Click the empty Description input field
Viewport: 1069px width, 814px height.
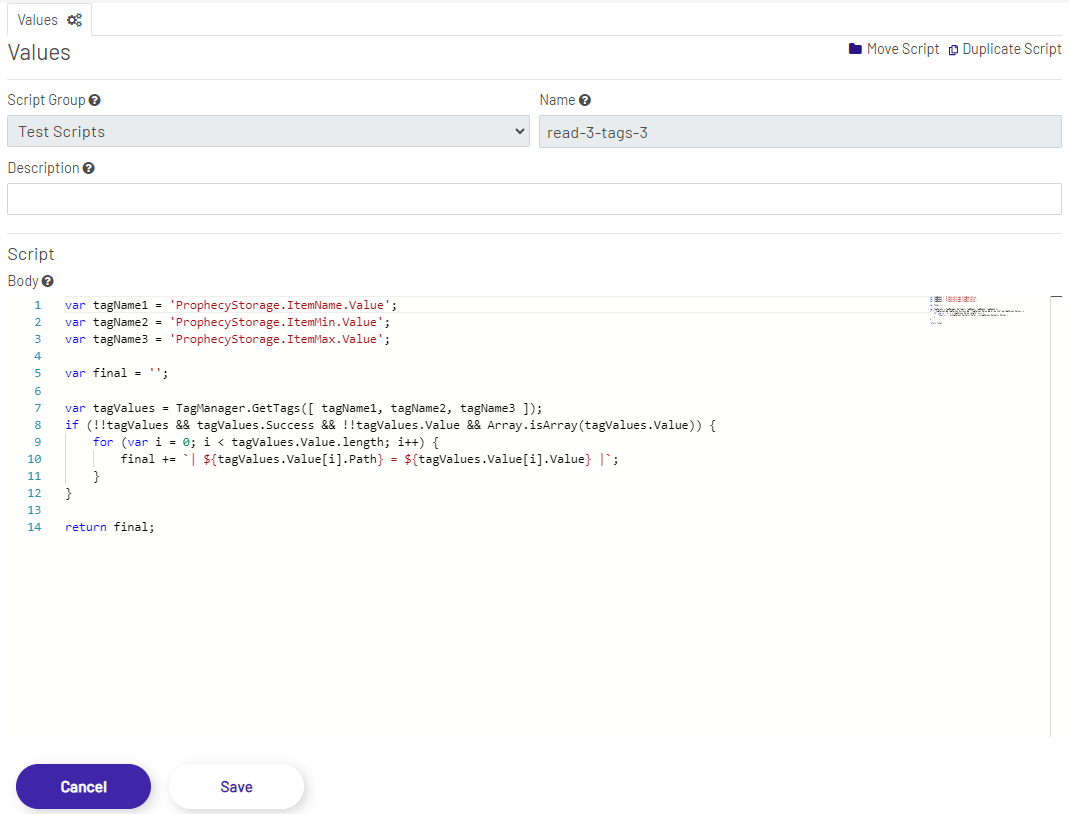534,198
